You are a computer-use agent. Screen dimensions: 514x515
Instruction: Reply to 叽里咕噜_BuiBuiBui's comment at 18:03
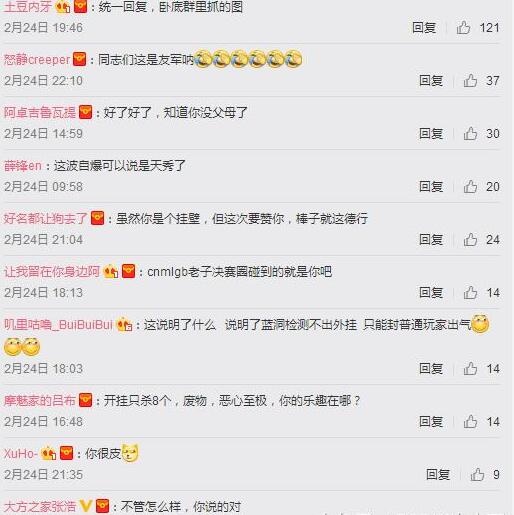(x=431, y=368)
